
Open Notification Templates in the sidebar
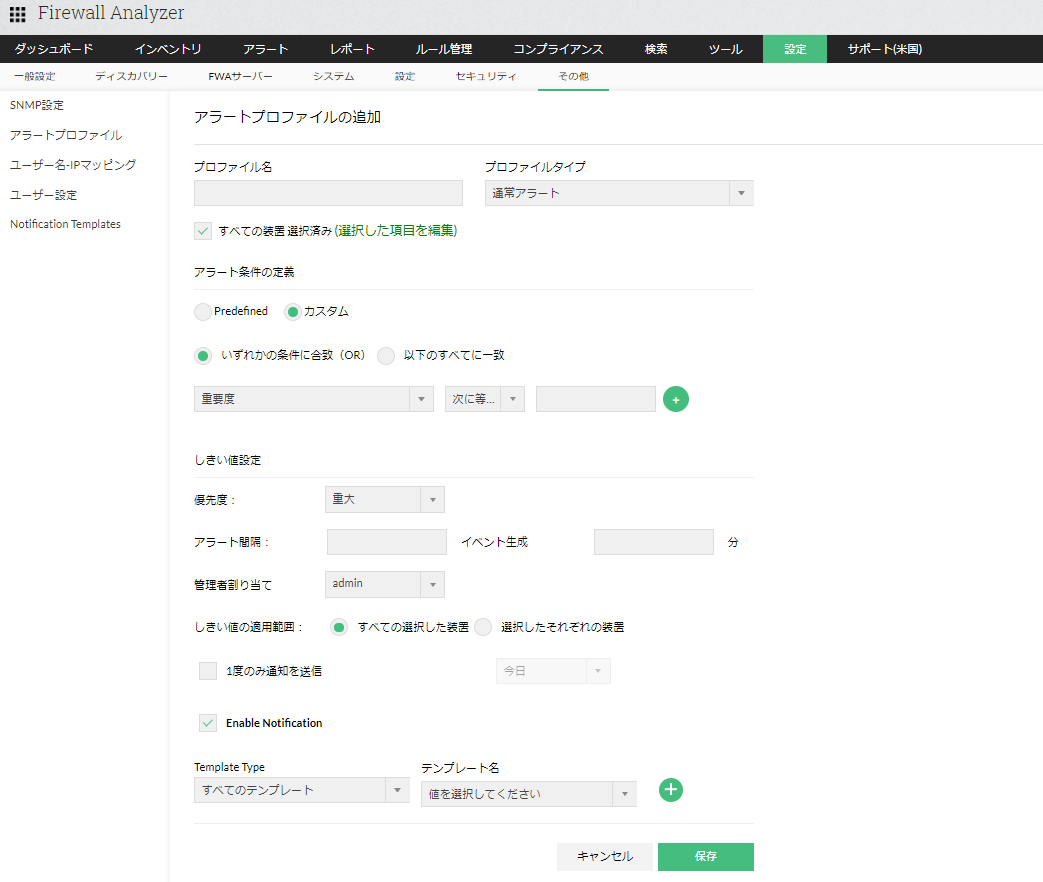[65, 224]
